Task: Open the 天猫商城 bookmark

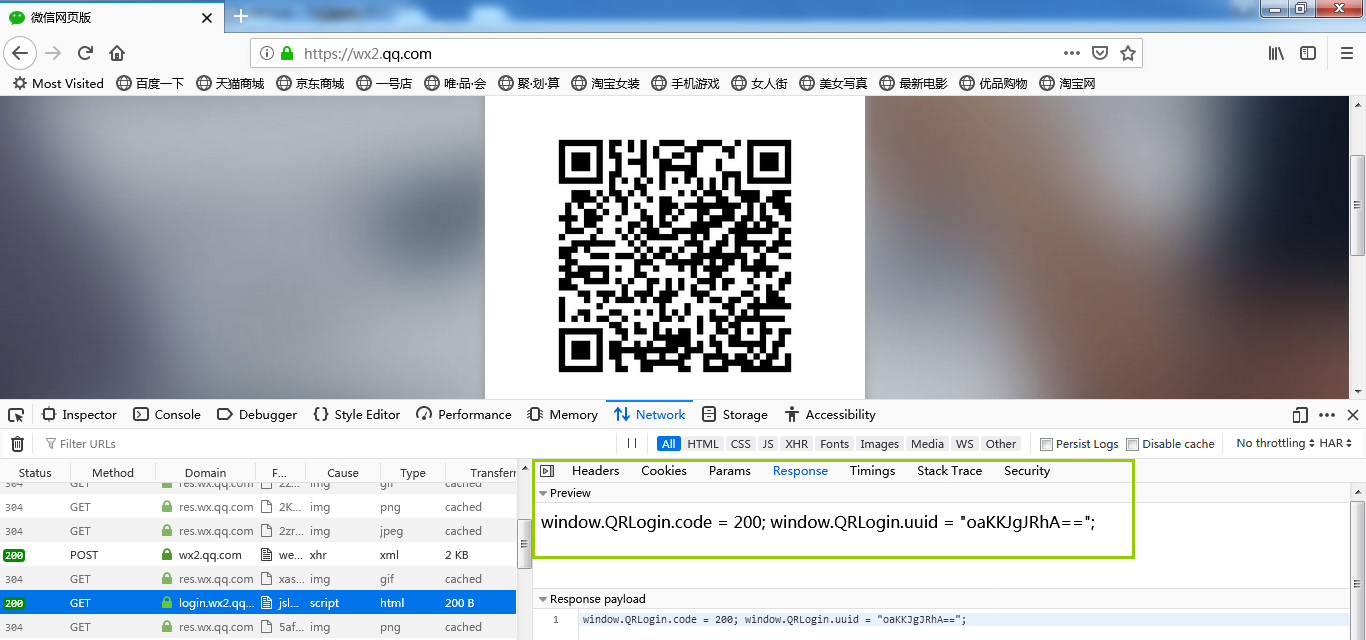Action: click(x=230, y=83)
